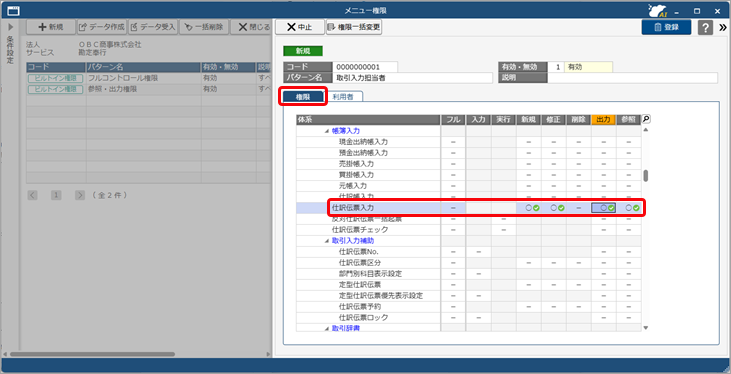Click the データ受入 toolbar button
This screenshot has height=374, width=731.
point(152,27)
